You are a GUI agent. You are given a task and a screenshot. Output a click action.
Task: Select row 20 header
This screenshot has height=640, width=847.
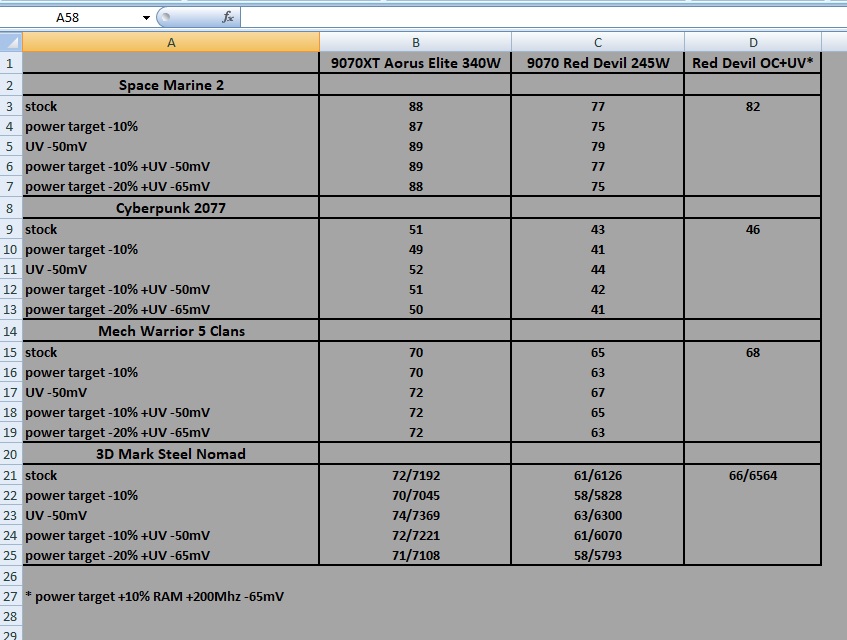click(x=10, y=454)
